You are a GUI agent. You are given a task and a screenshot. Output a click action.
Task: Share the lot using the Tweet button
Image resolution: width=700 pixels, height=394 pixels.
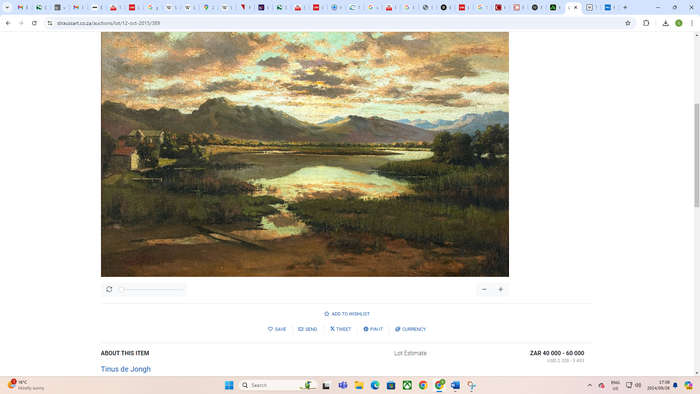coord(340,329)
